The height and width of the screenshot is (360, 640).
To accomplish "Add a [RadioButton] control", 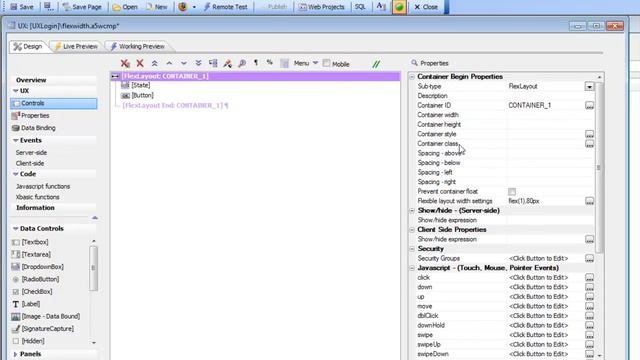I will 40,279.
